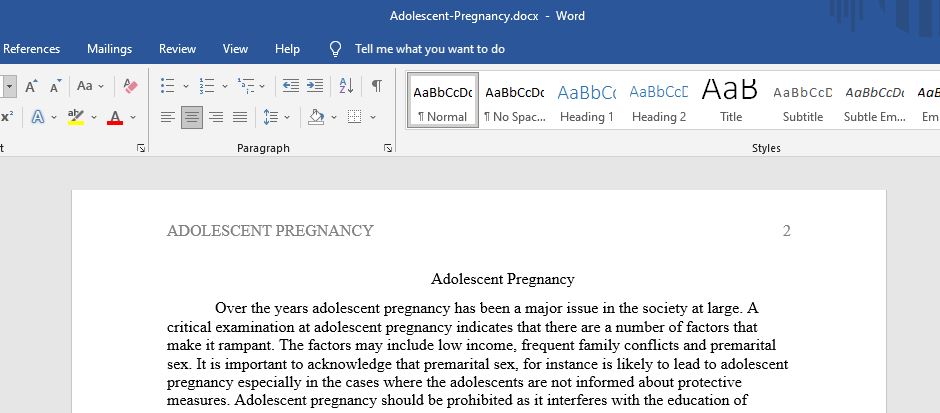Open the Change Case Aa button
The image size is (940, 413).
click(x=85, y=86)
